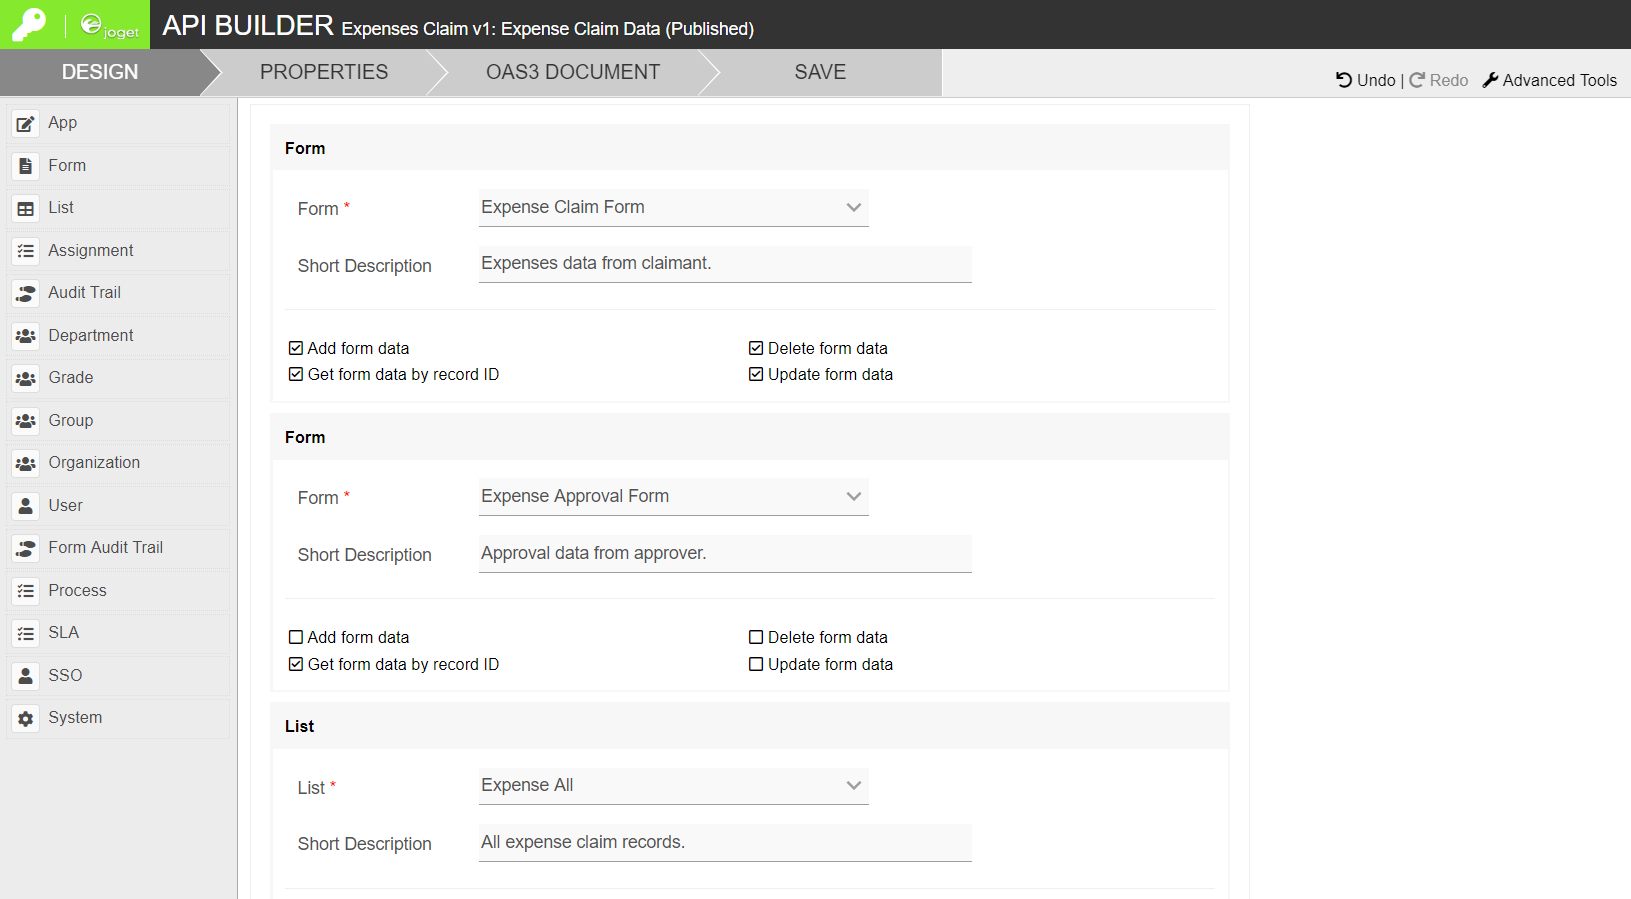This screenshot has width=1631, height=899.
Task: Click the Joget key logo icon
Action: tap(29, 24)
